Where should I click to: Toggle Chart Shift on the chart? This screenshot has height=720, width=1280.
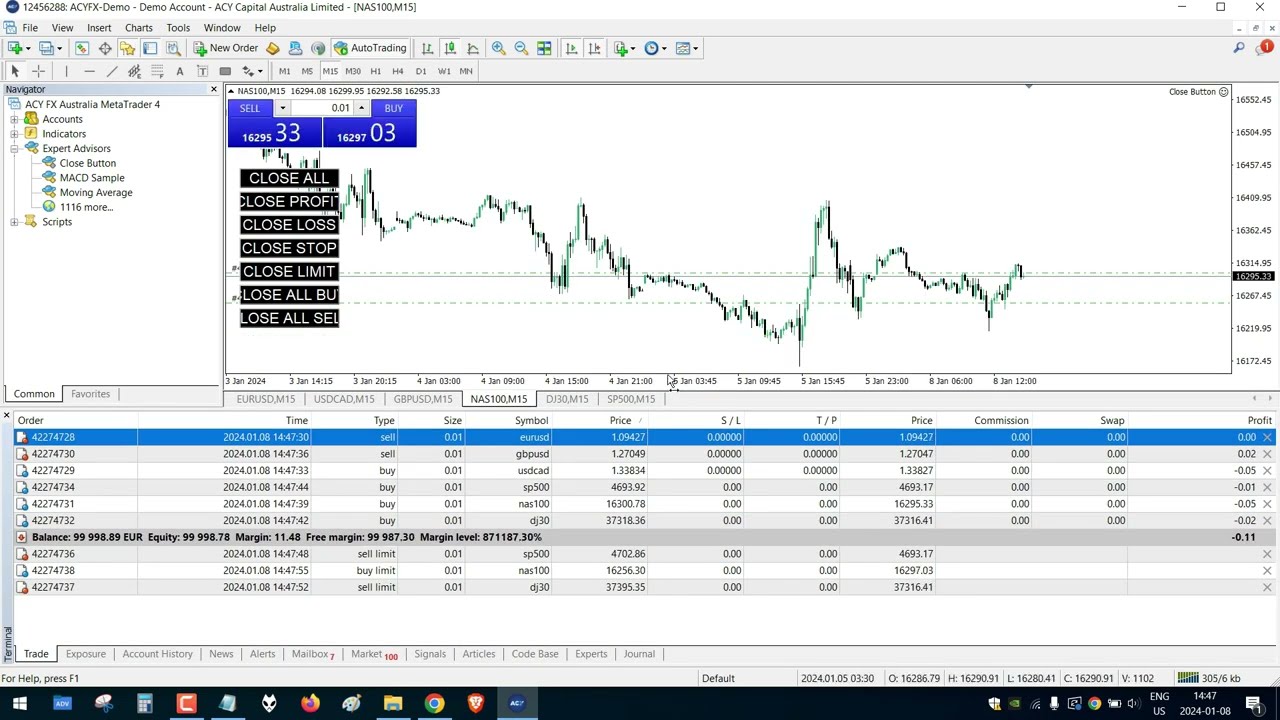pyautogui.click(x=594, y=48)
